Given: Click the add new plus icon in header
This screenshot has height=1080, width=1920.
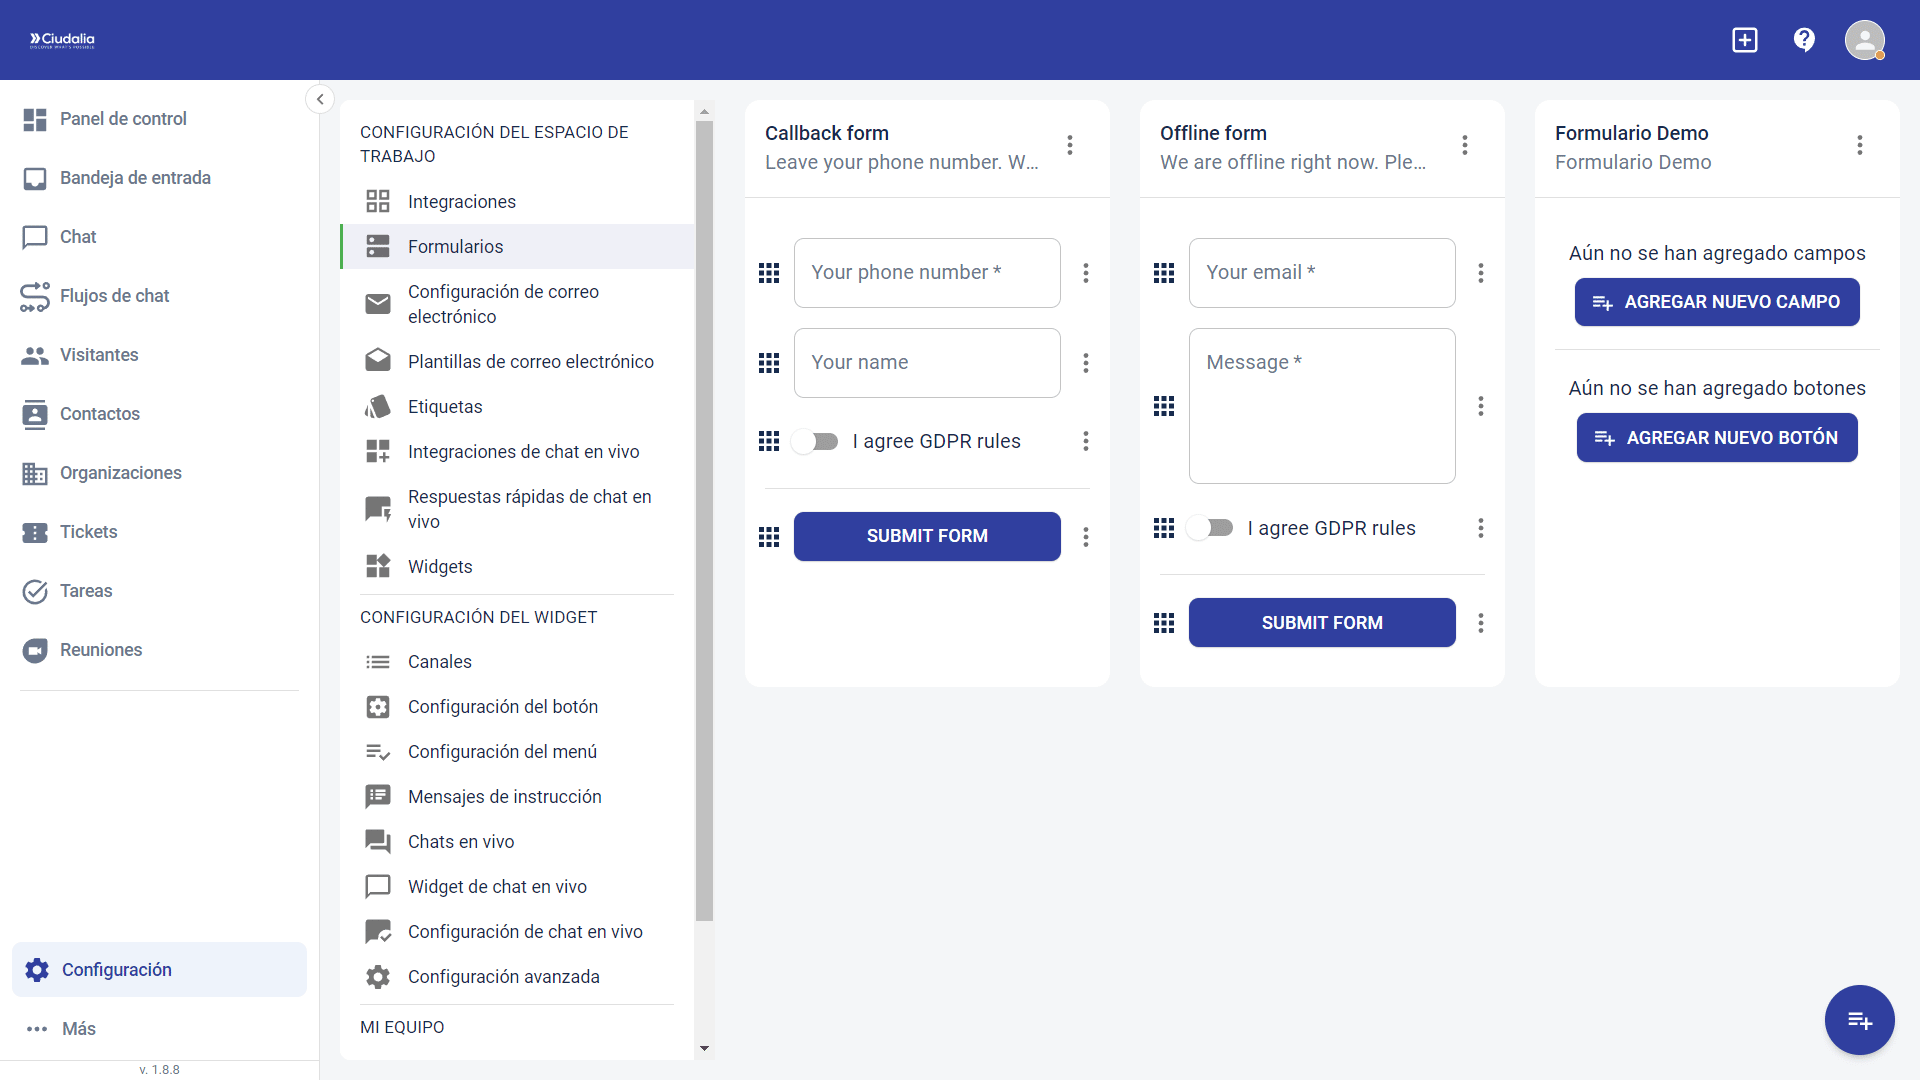Looking at the screenshot, I should click(1745, 40).
